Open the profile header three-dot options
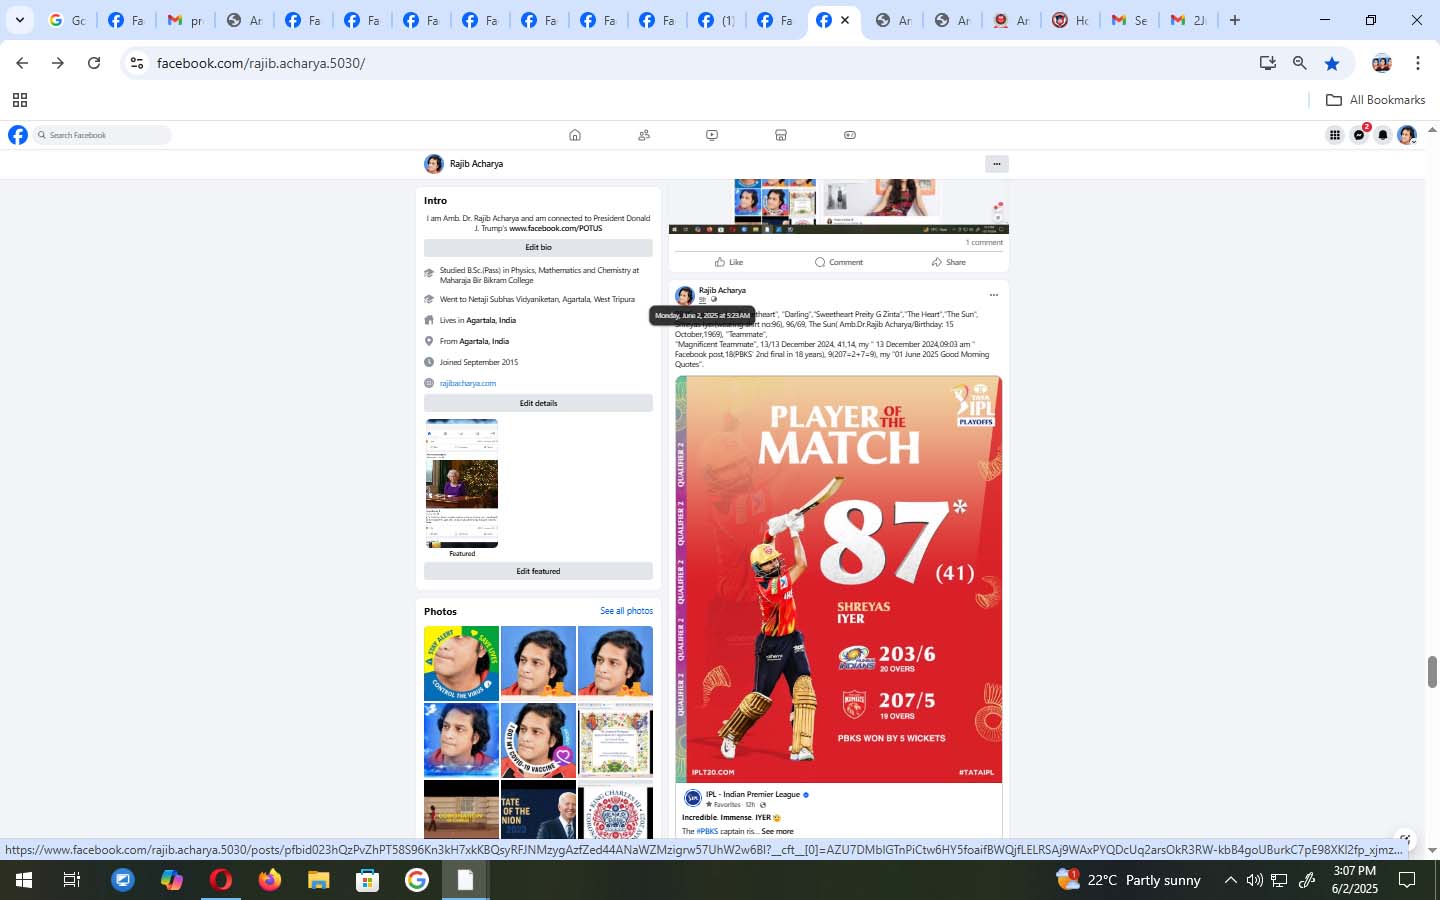 coord(997,164)
